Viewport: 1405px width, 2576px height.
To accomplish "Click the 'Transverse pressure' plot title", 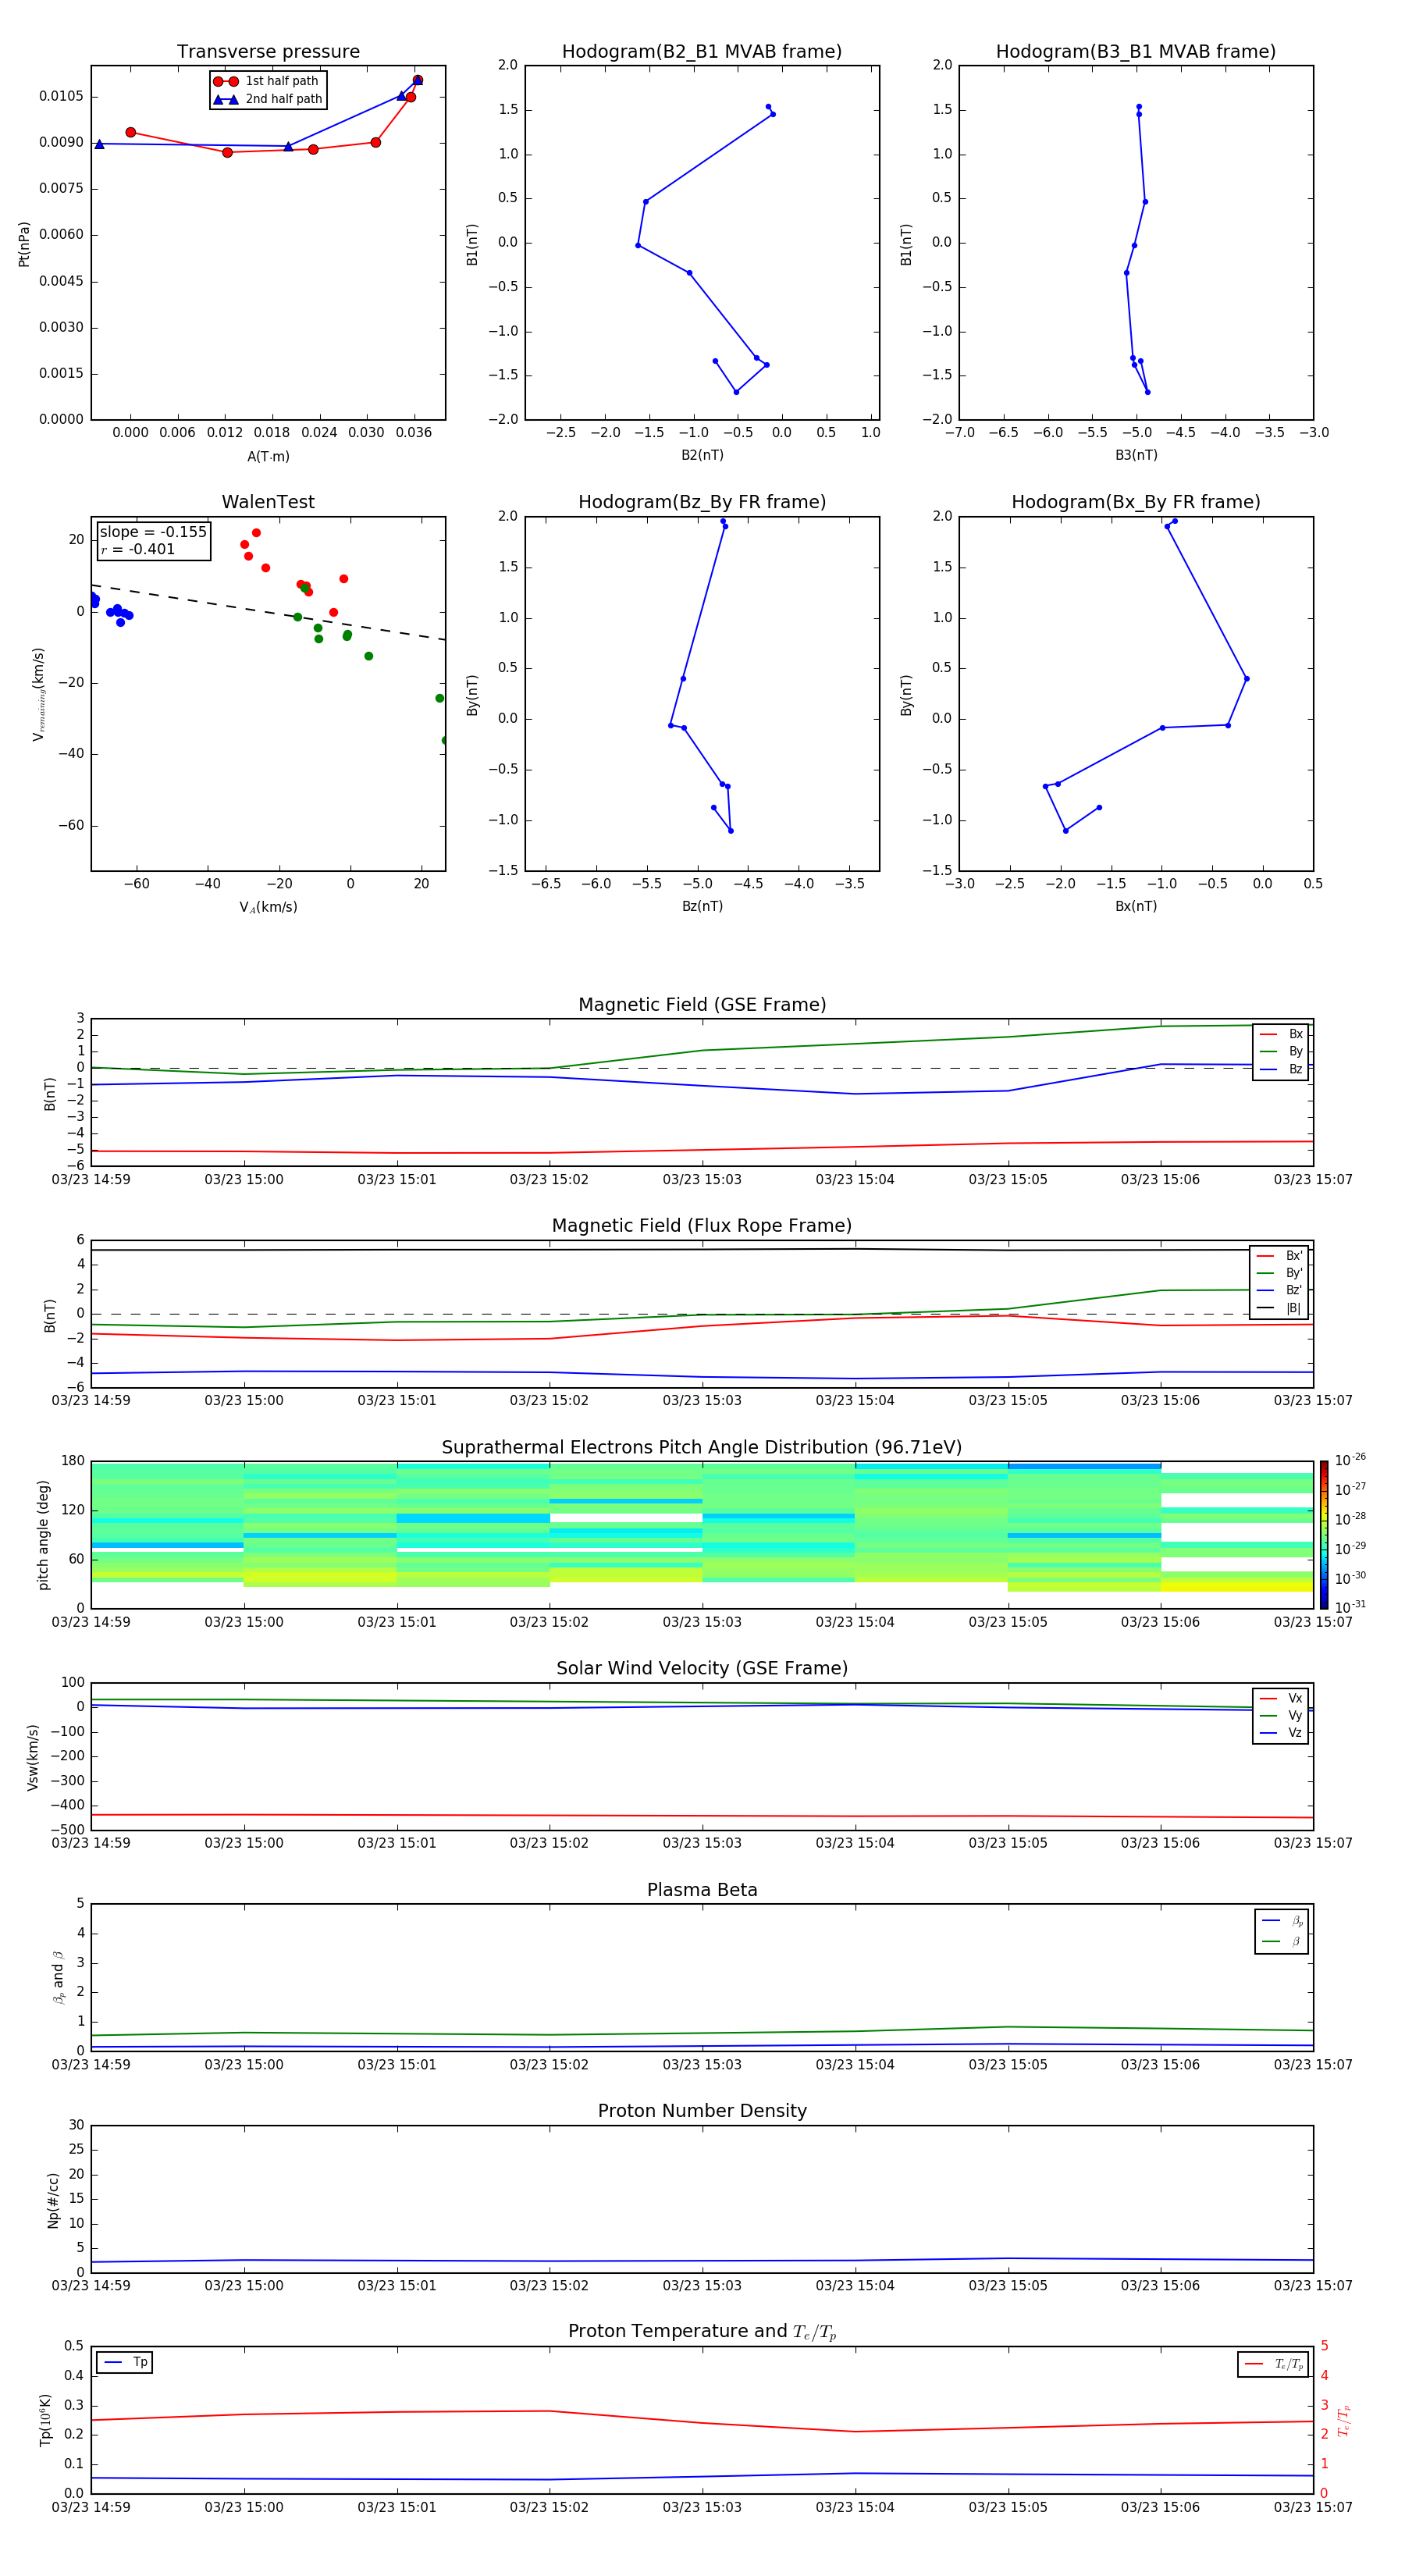I will click(x=268, y=52).
